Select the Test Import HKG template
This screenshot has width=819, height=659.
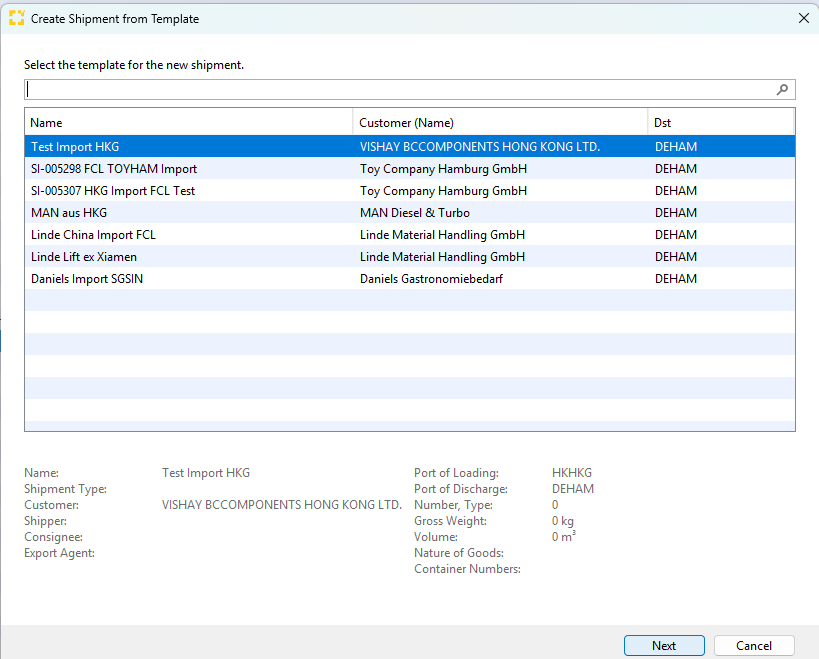(75, 147)
